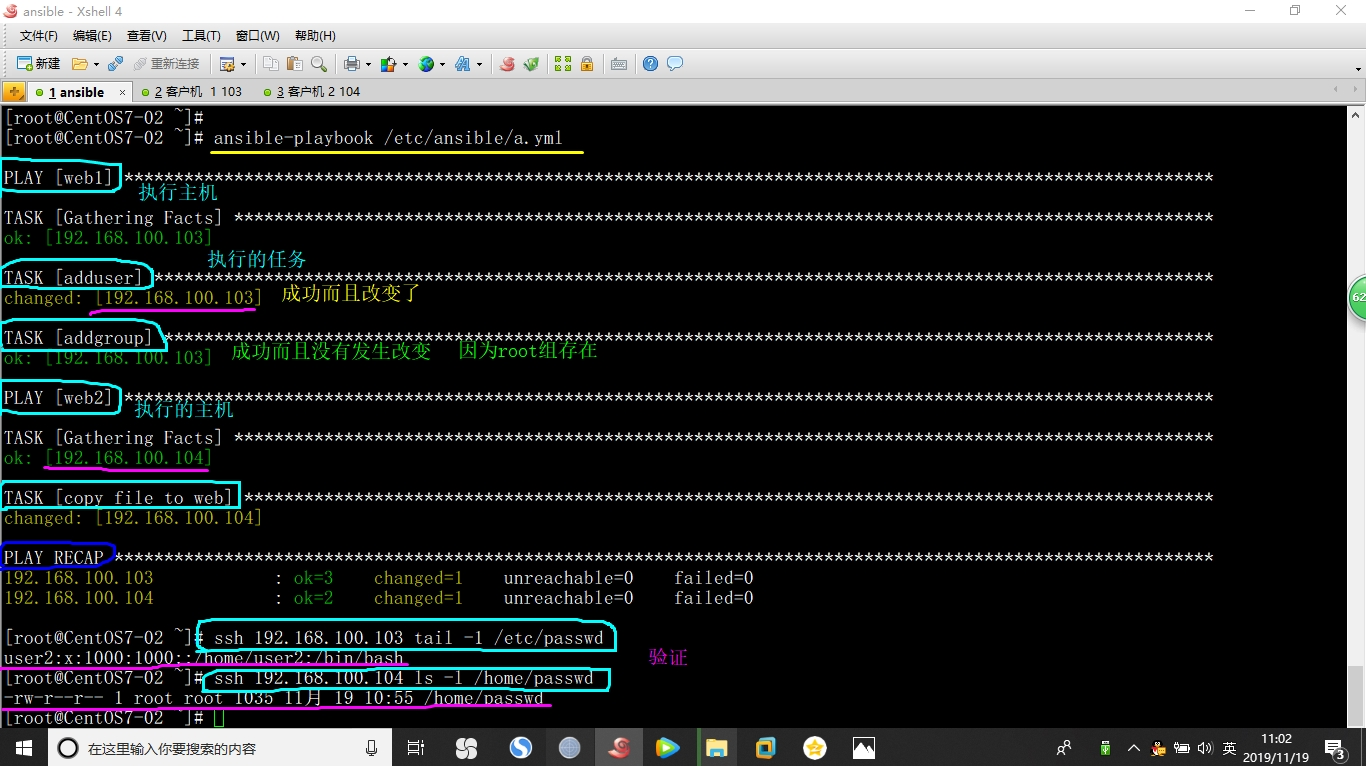Open the 查看(V) menu
Image resolution: width=1366 pixels, height=766 pixels.
[146, 36]
